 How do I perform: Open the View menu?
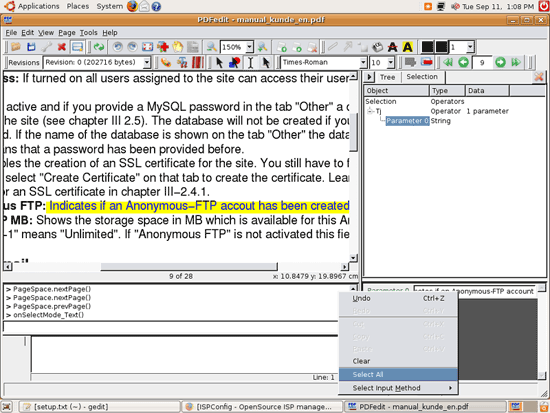[46, 33]
